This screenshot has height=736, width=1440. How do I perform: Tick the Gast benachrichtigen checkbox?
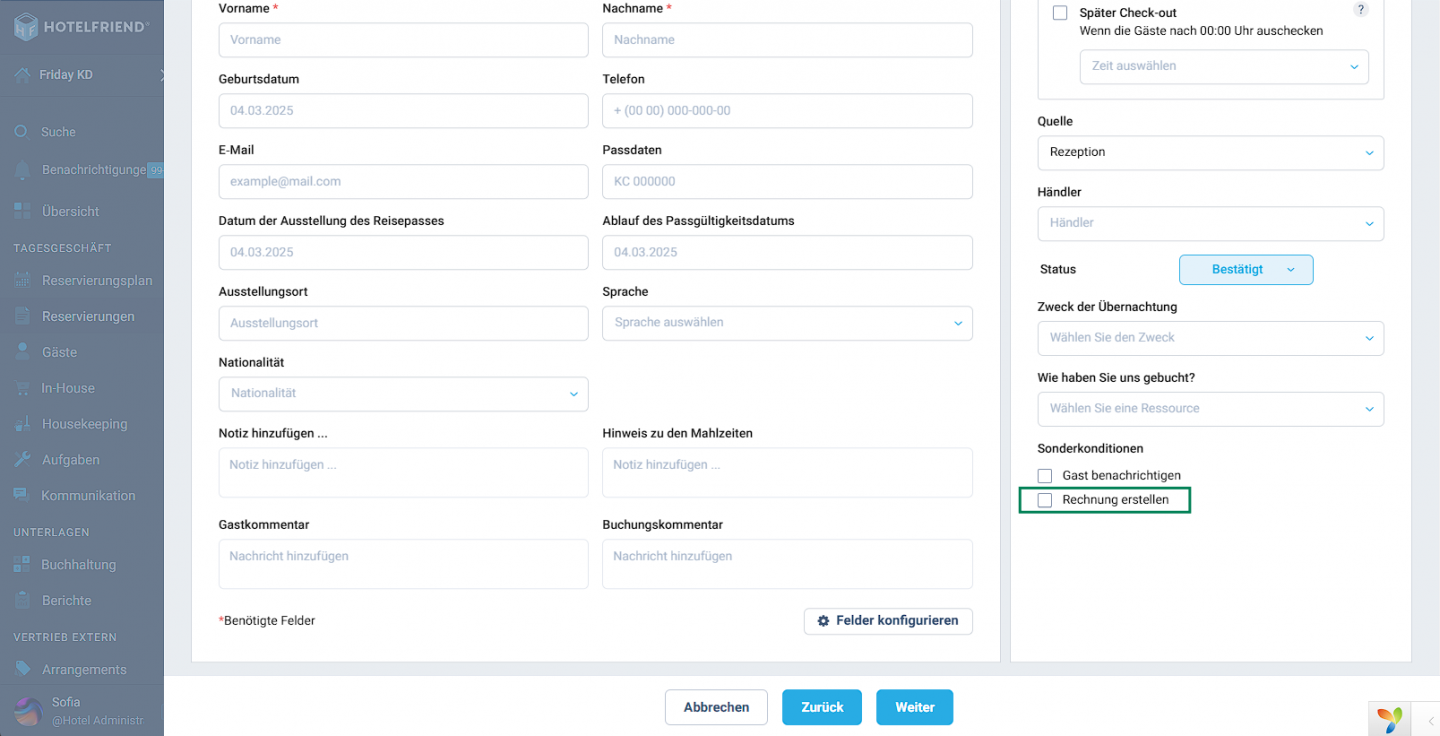pyautogui.click(x=1045, y=476)
